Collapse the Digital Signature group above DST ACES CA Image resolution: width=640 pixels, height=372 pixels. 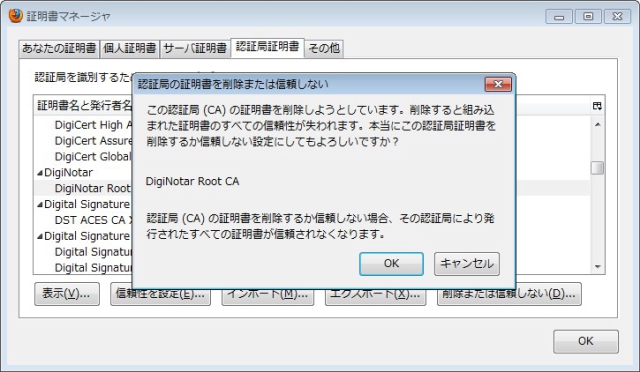click(x=40, y=205)
